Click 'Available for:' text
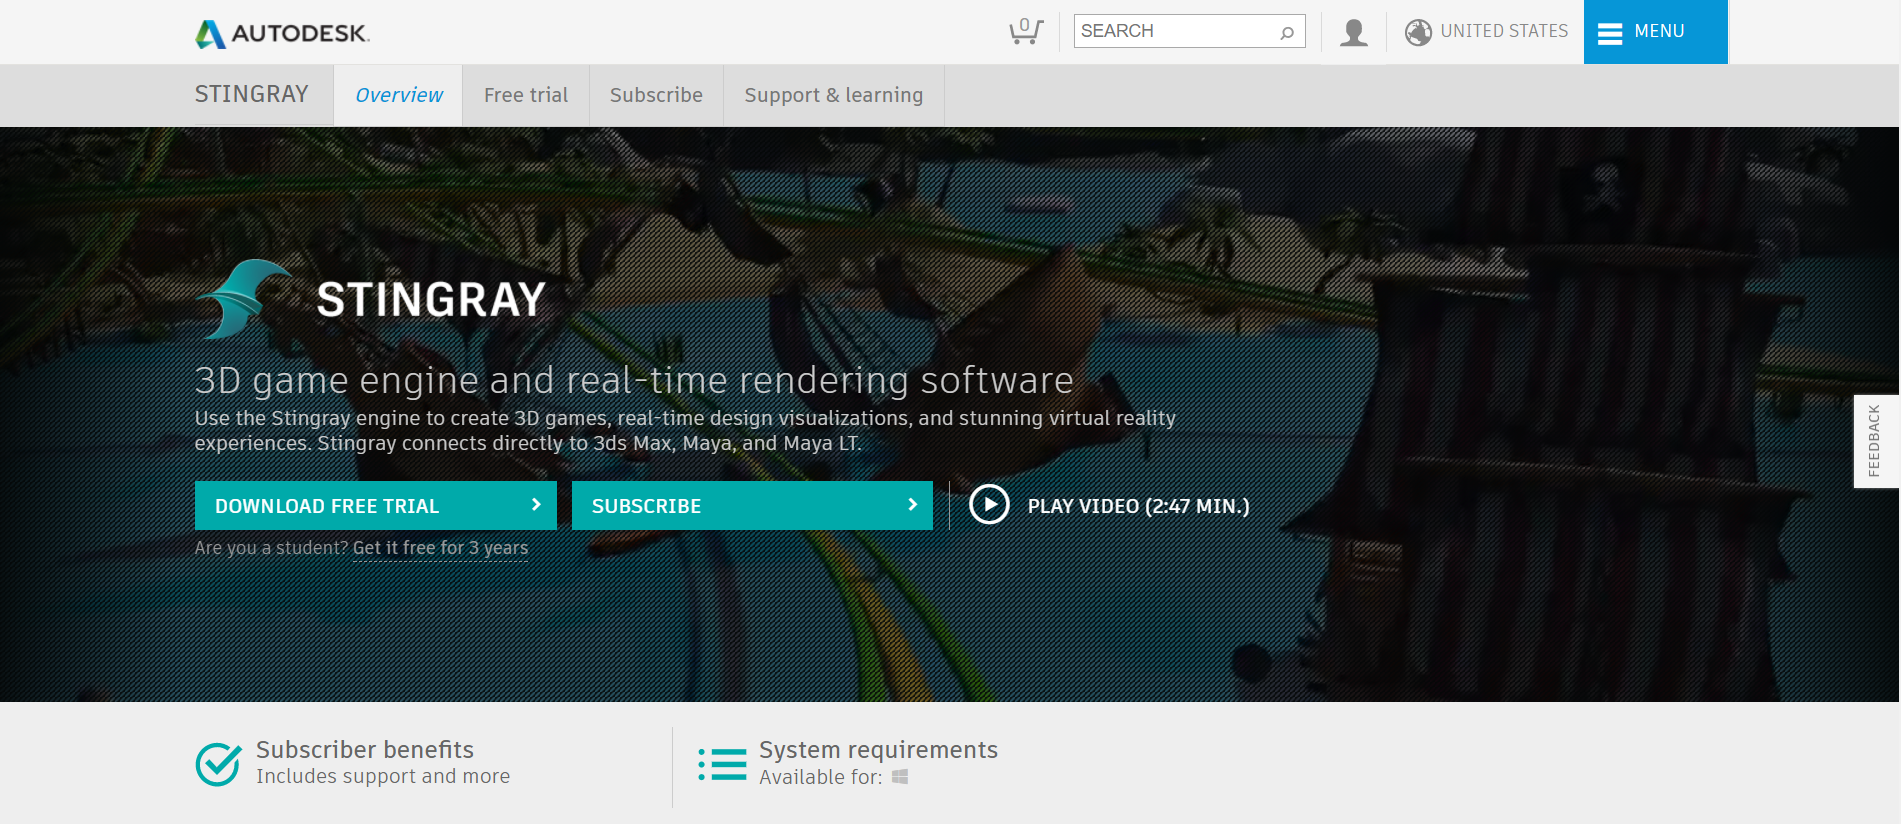This screenshot has height=824, width=1901. pos(820,777)
